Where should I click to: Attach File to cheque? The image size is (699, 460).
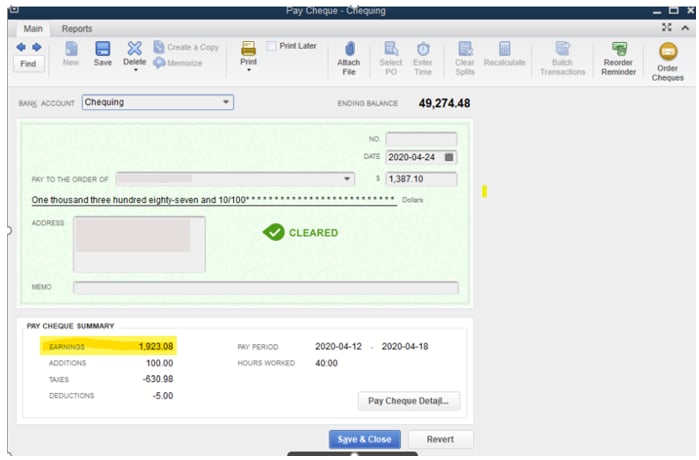[349, 58]
